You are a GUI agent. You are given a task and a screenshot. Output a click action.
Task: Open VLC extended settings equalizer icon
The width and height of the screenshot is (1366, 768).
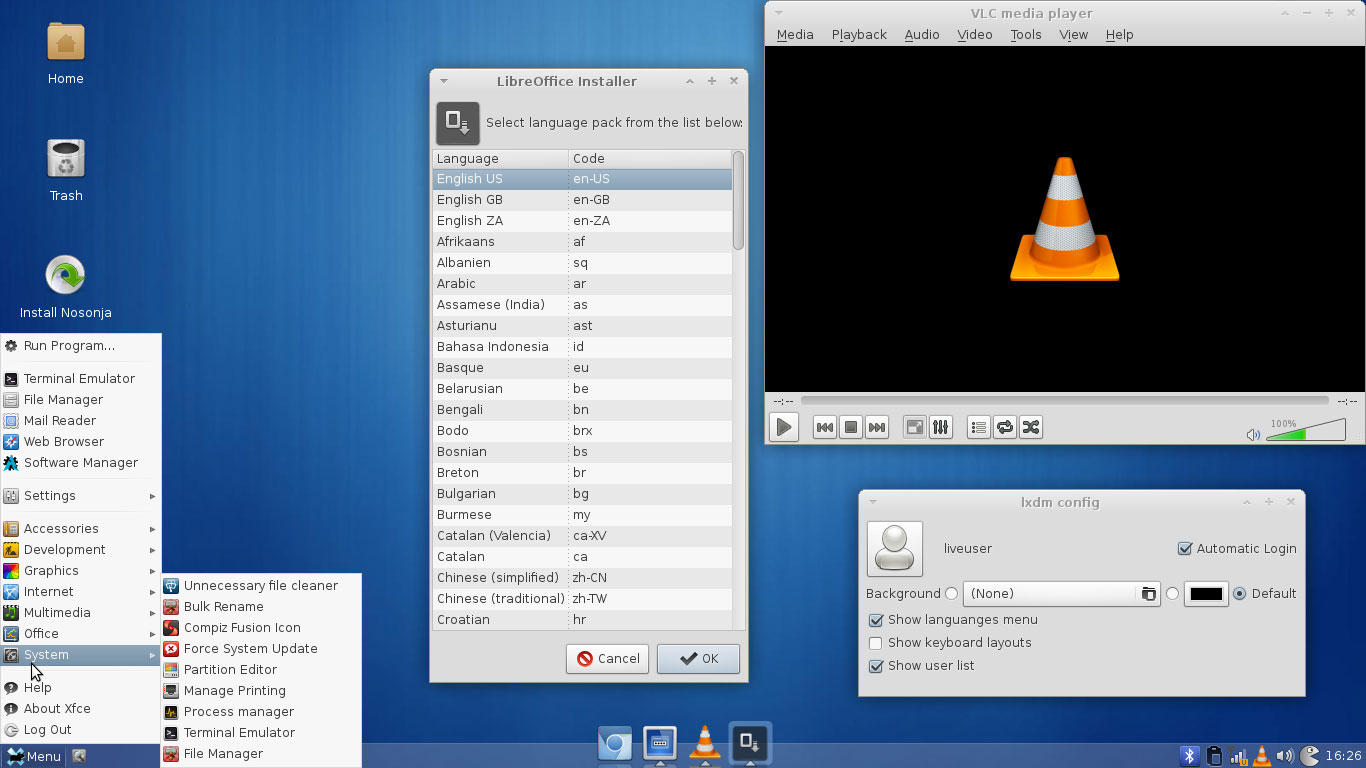[x=940, y=428]
